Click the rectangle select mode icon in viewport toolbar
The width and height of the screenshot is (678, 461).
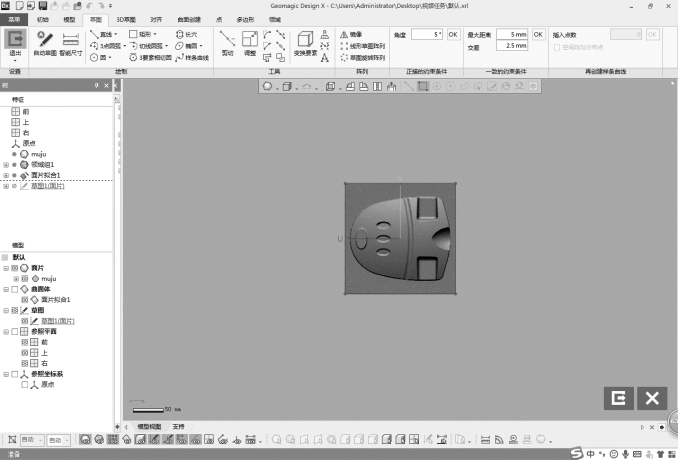423,86
